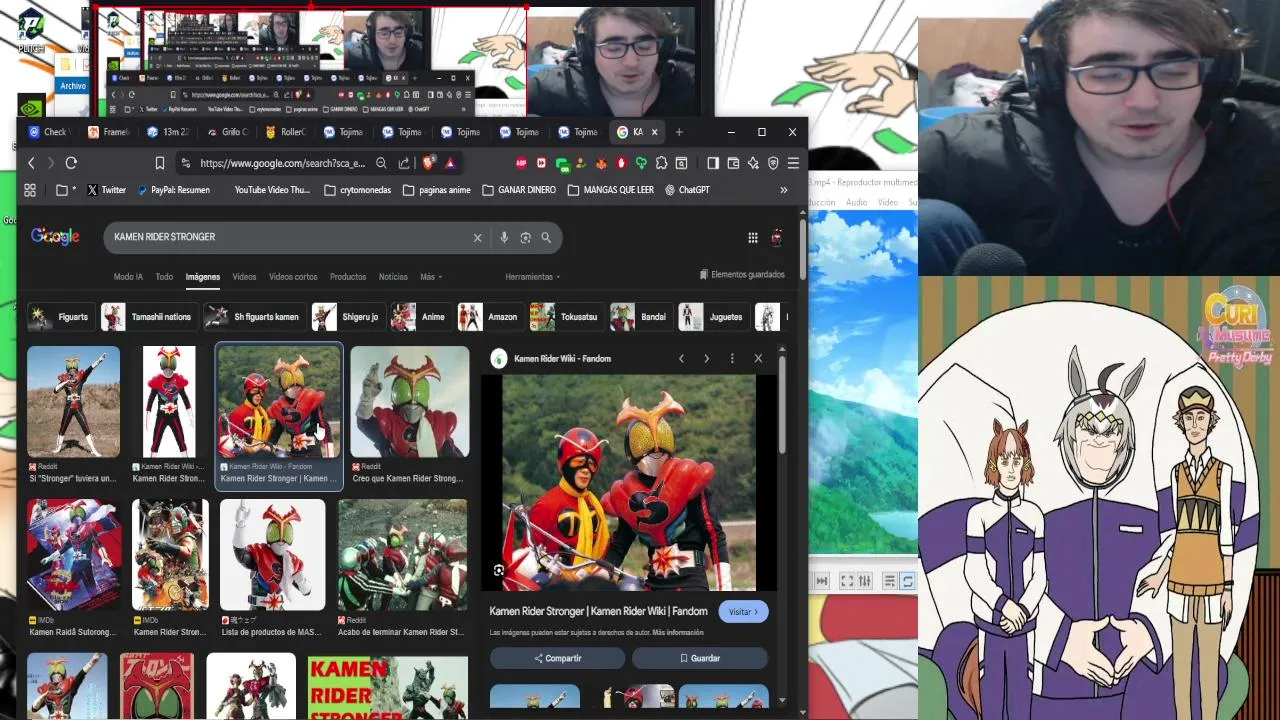
Task: Open the PayPal: Resumen bookmark
Action: click(x=172, y=190)
